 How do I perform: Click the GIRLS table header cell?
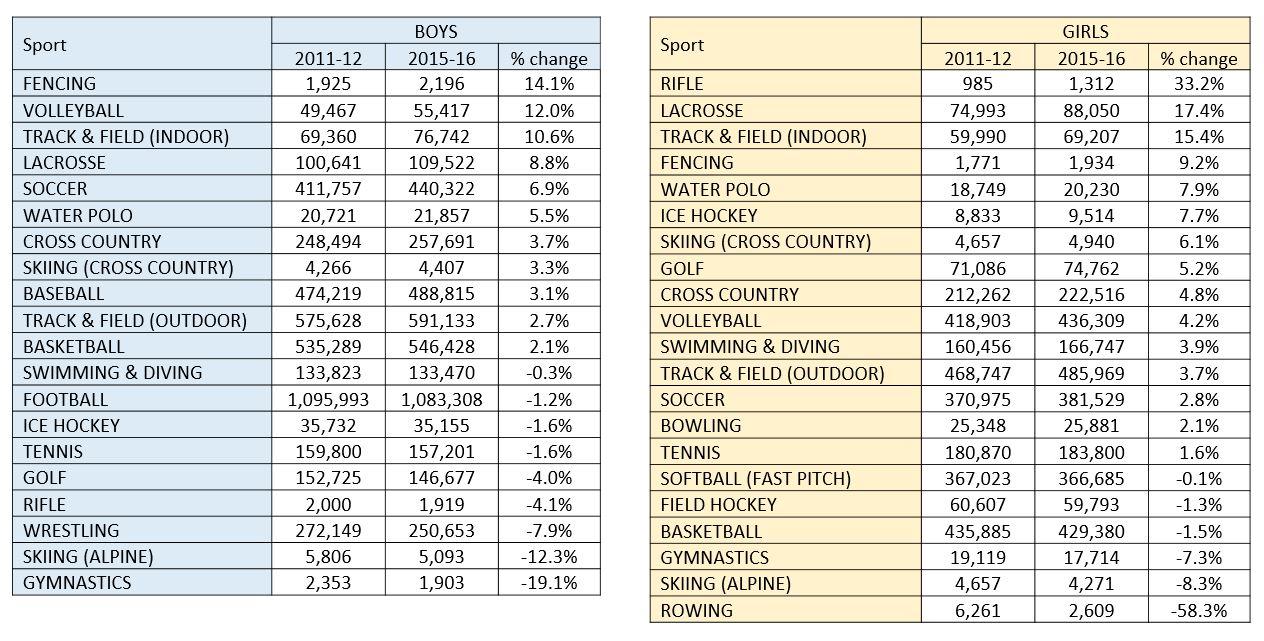click(x=1085, y=32)
